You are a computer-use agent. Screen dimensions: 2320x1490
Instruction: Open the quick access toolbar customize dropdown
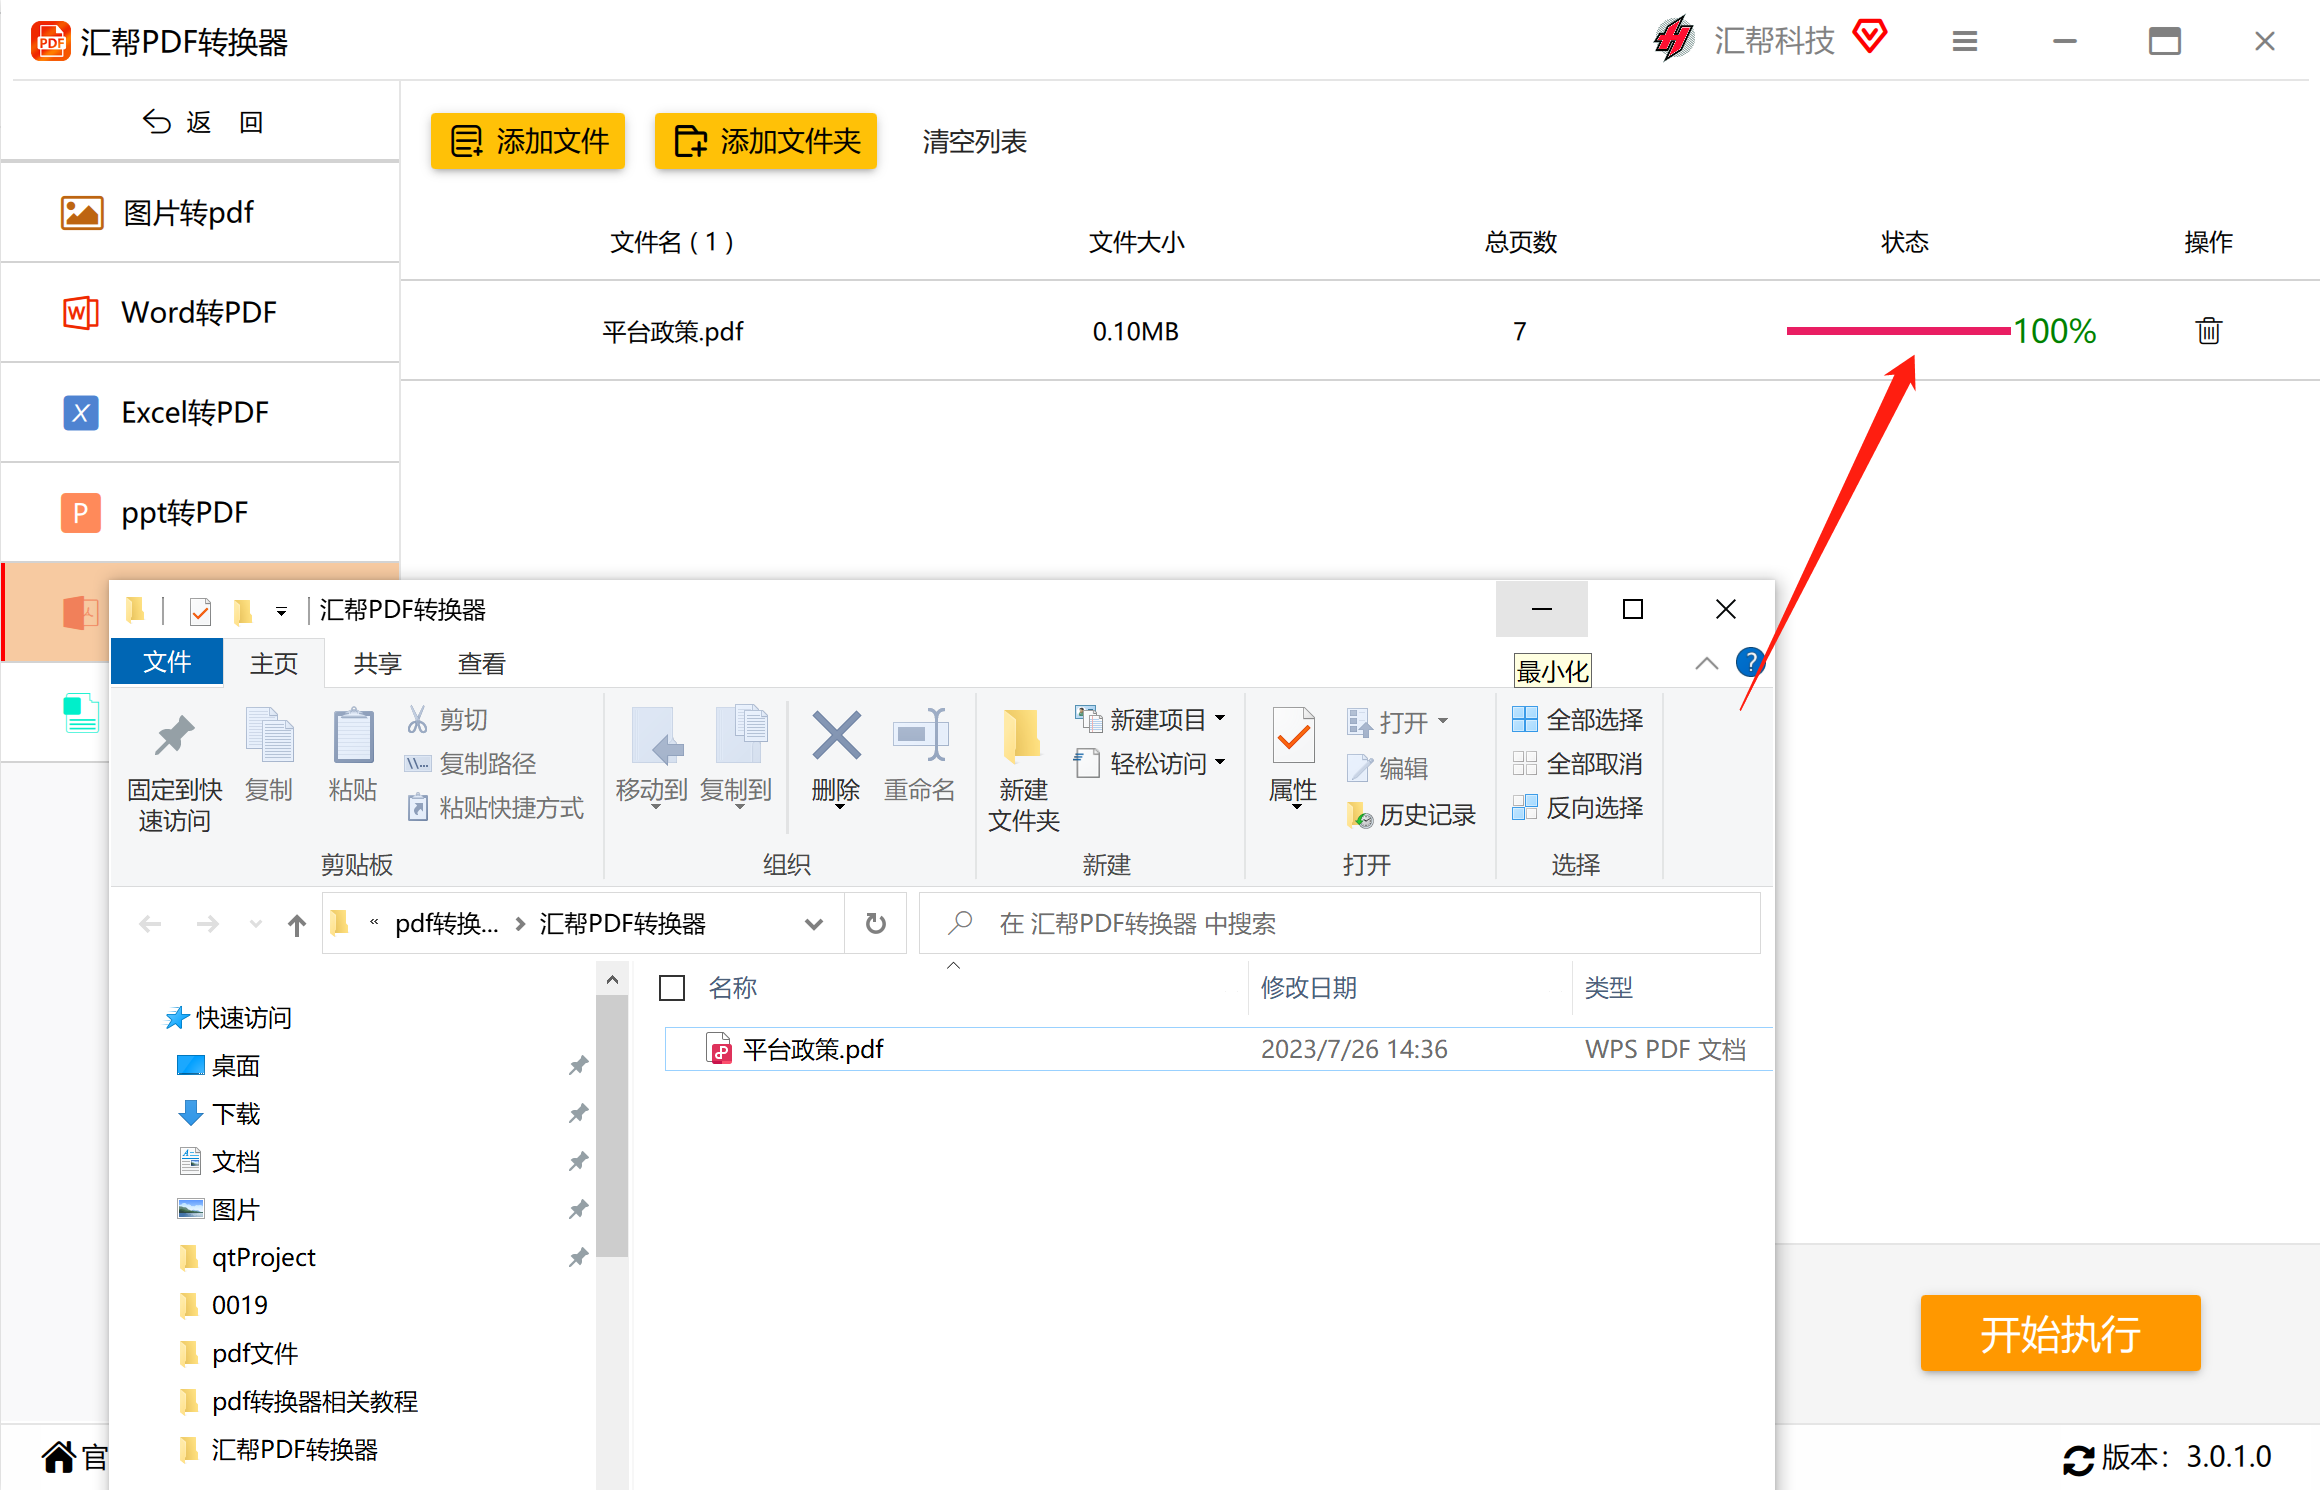point(282,611)
